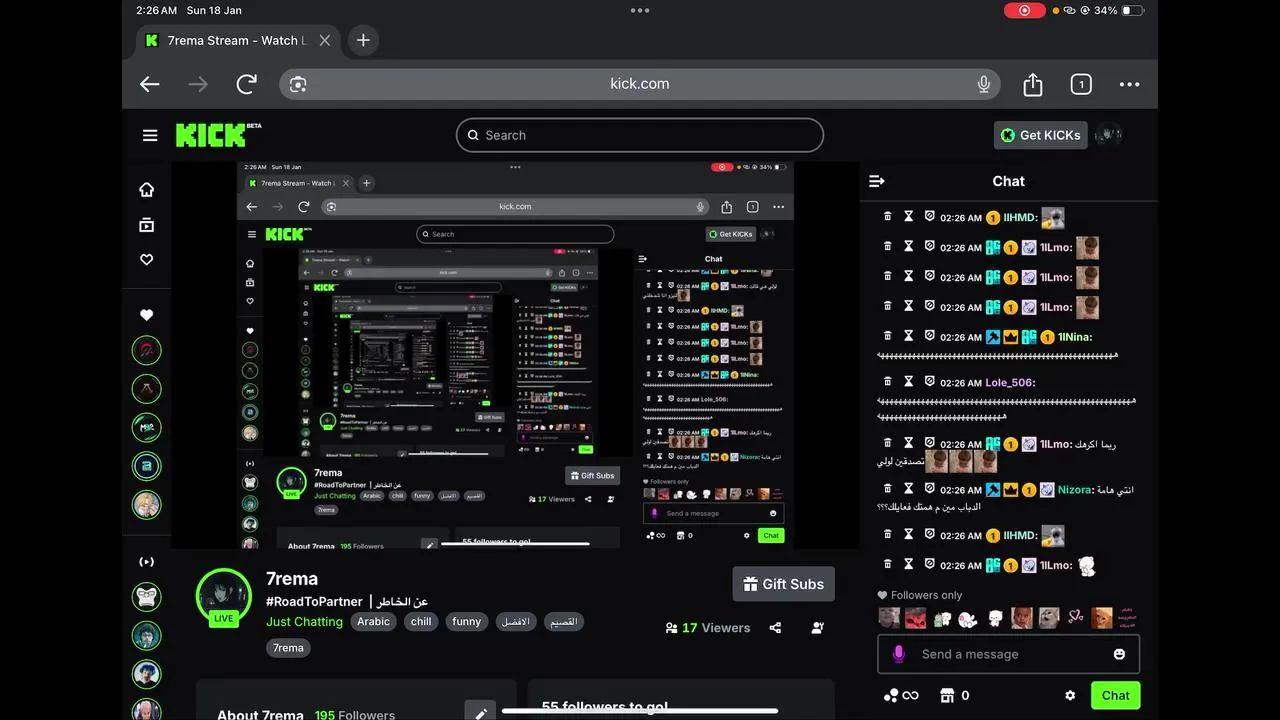Delete Lole_506's chat message
This screenshot has height=720, width=1280.
point(887,381)
